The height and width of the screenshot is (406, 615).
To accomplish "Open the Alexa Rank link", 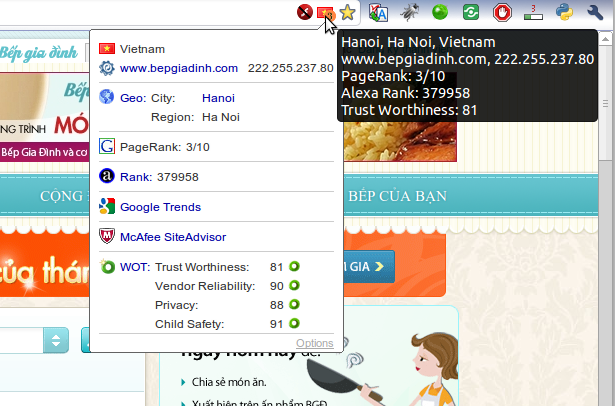I will tap(136, 177).
